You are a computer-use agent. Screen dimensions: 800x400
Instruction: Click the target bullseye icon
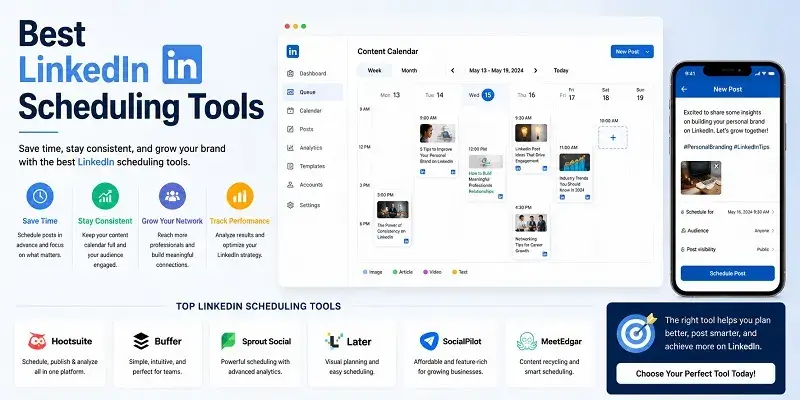click(x=636, y=333)
